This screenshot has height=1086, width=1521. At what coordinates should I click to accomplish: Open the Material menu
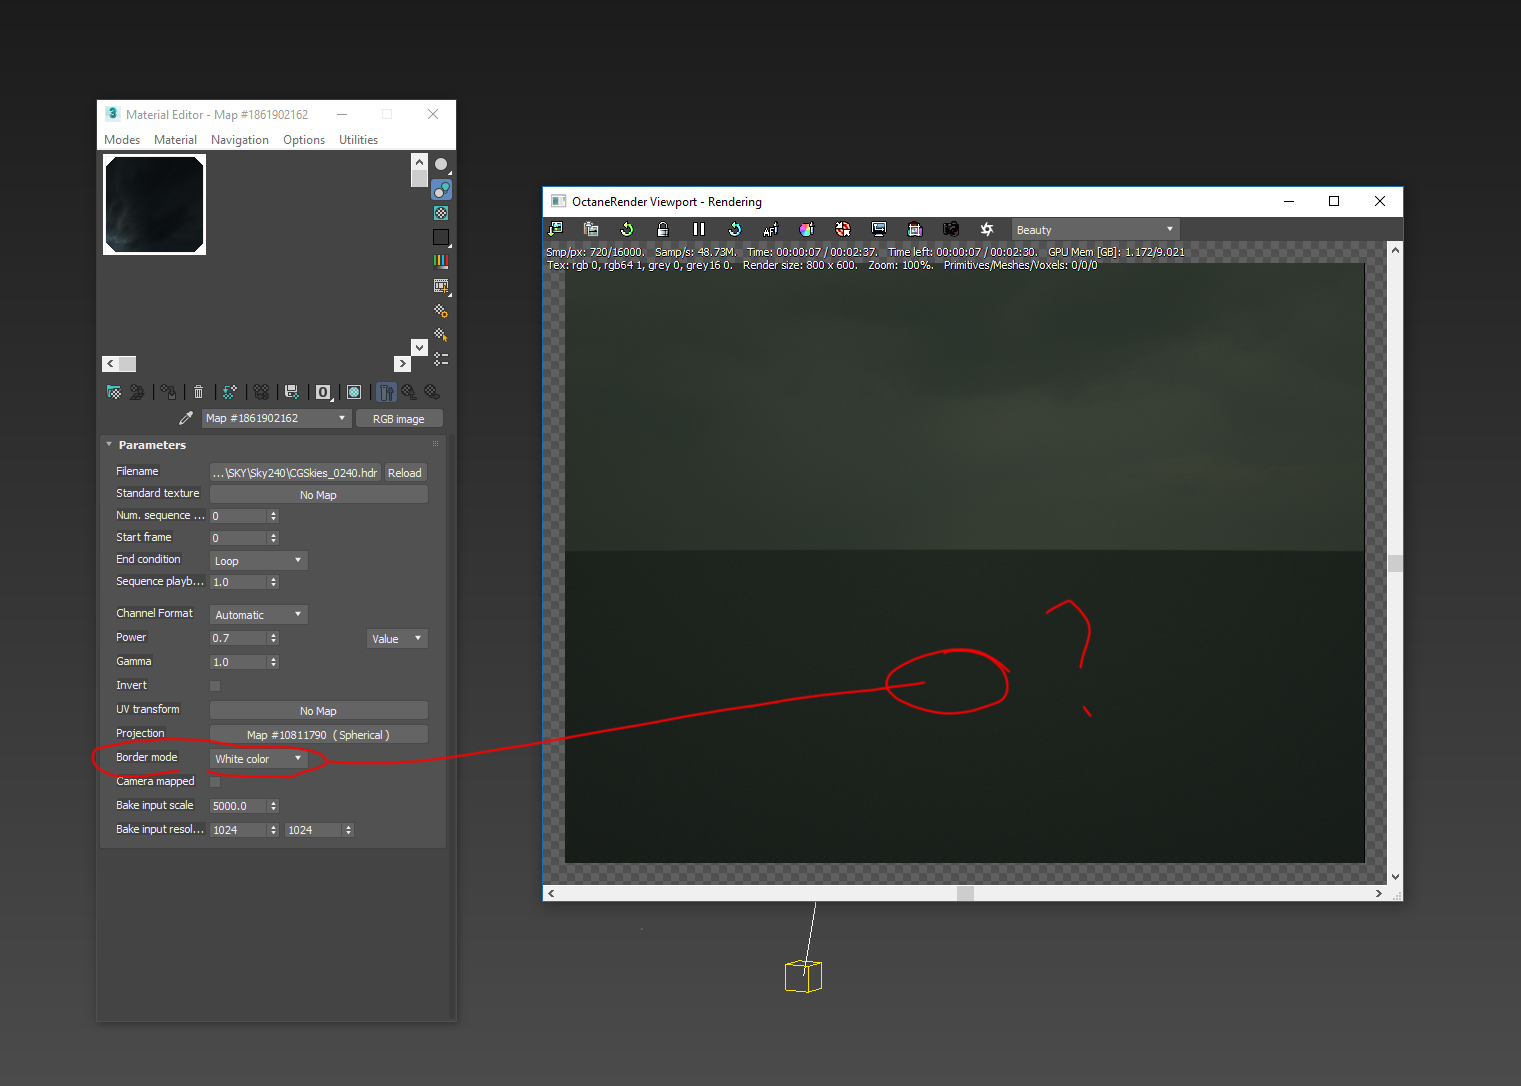pos(175,140)
